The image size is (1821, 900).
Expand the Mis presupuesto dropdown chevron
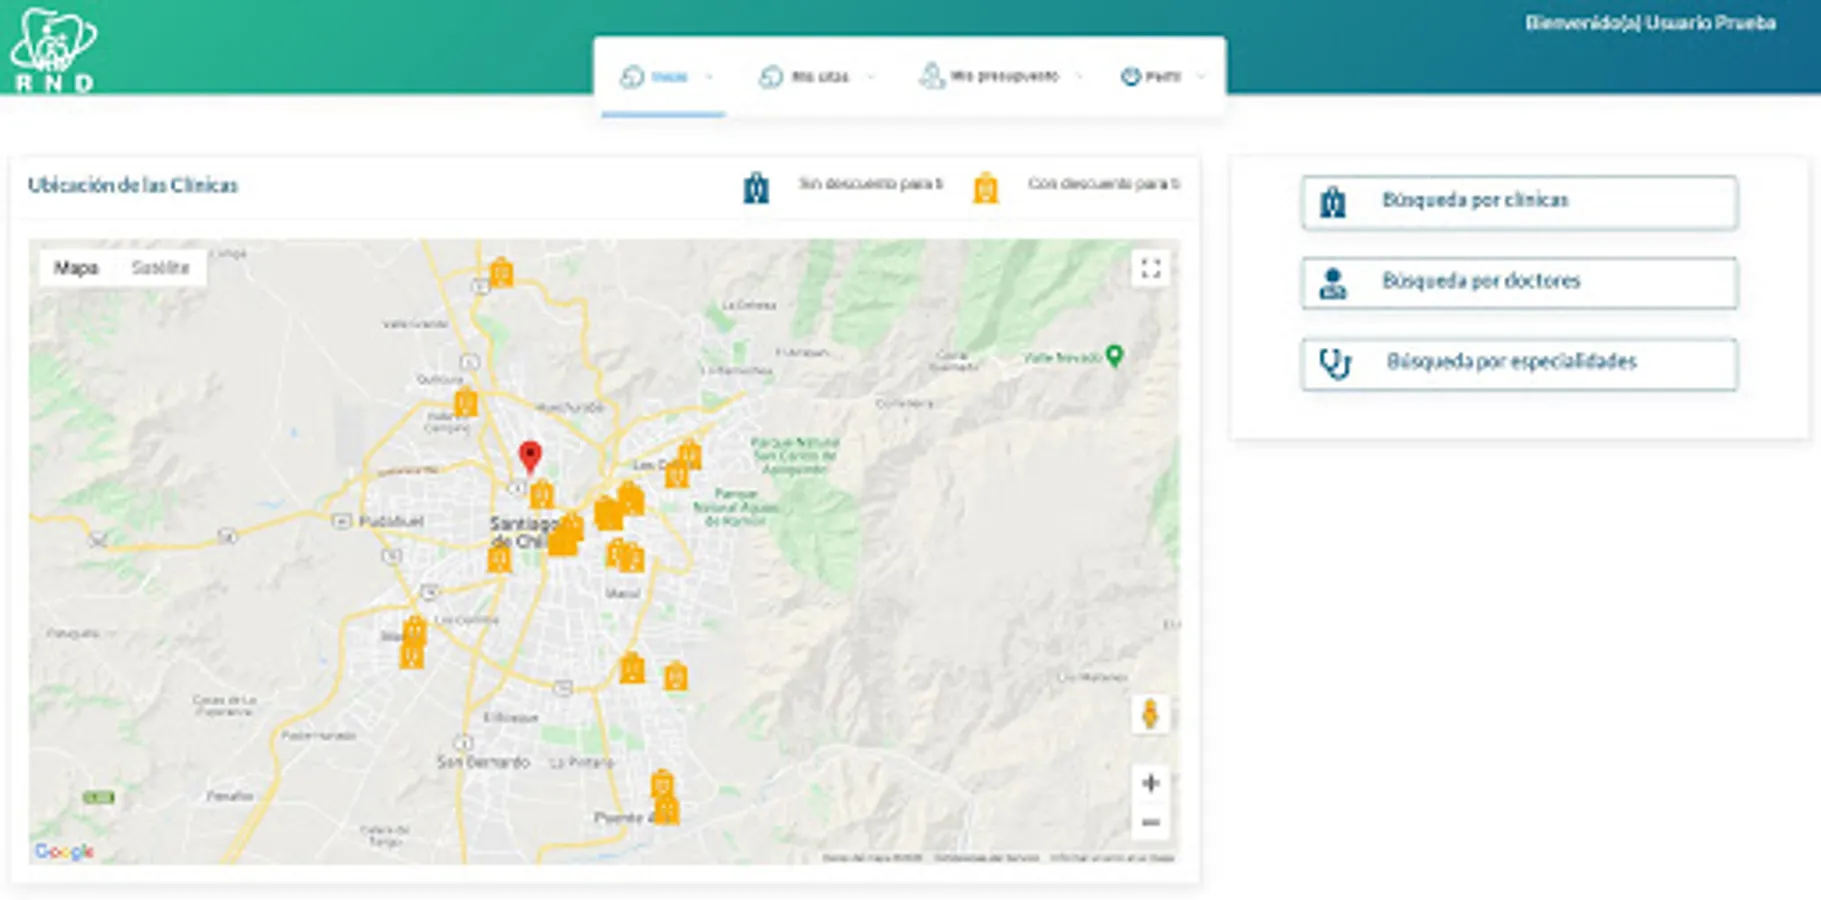point(1079,77)
